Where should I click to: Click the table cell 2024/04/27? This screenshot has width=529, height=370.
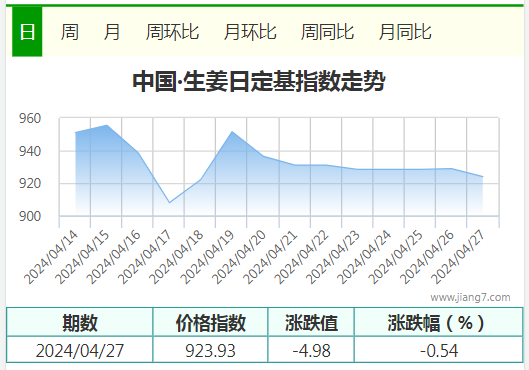[80, 350]
